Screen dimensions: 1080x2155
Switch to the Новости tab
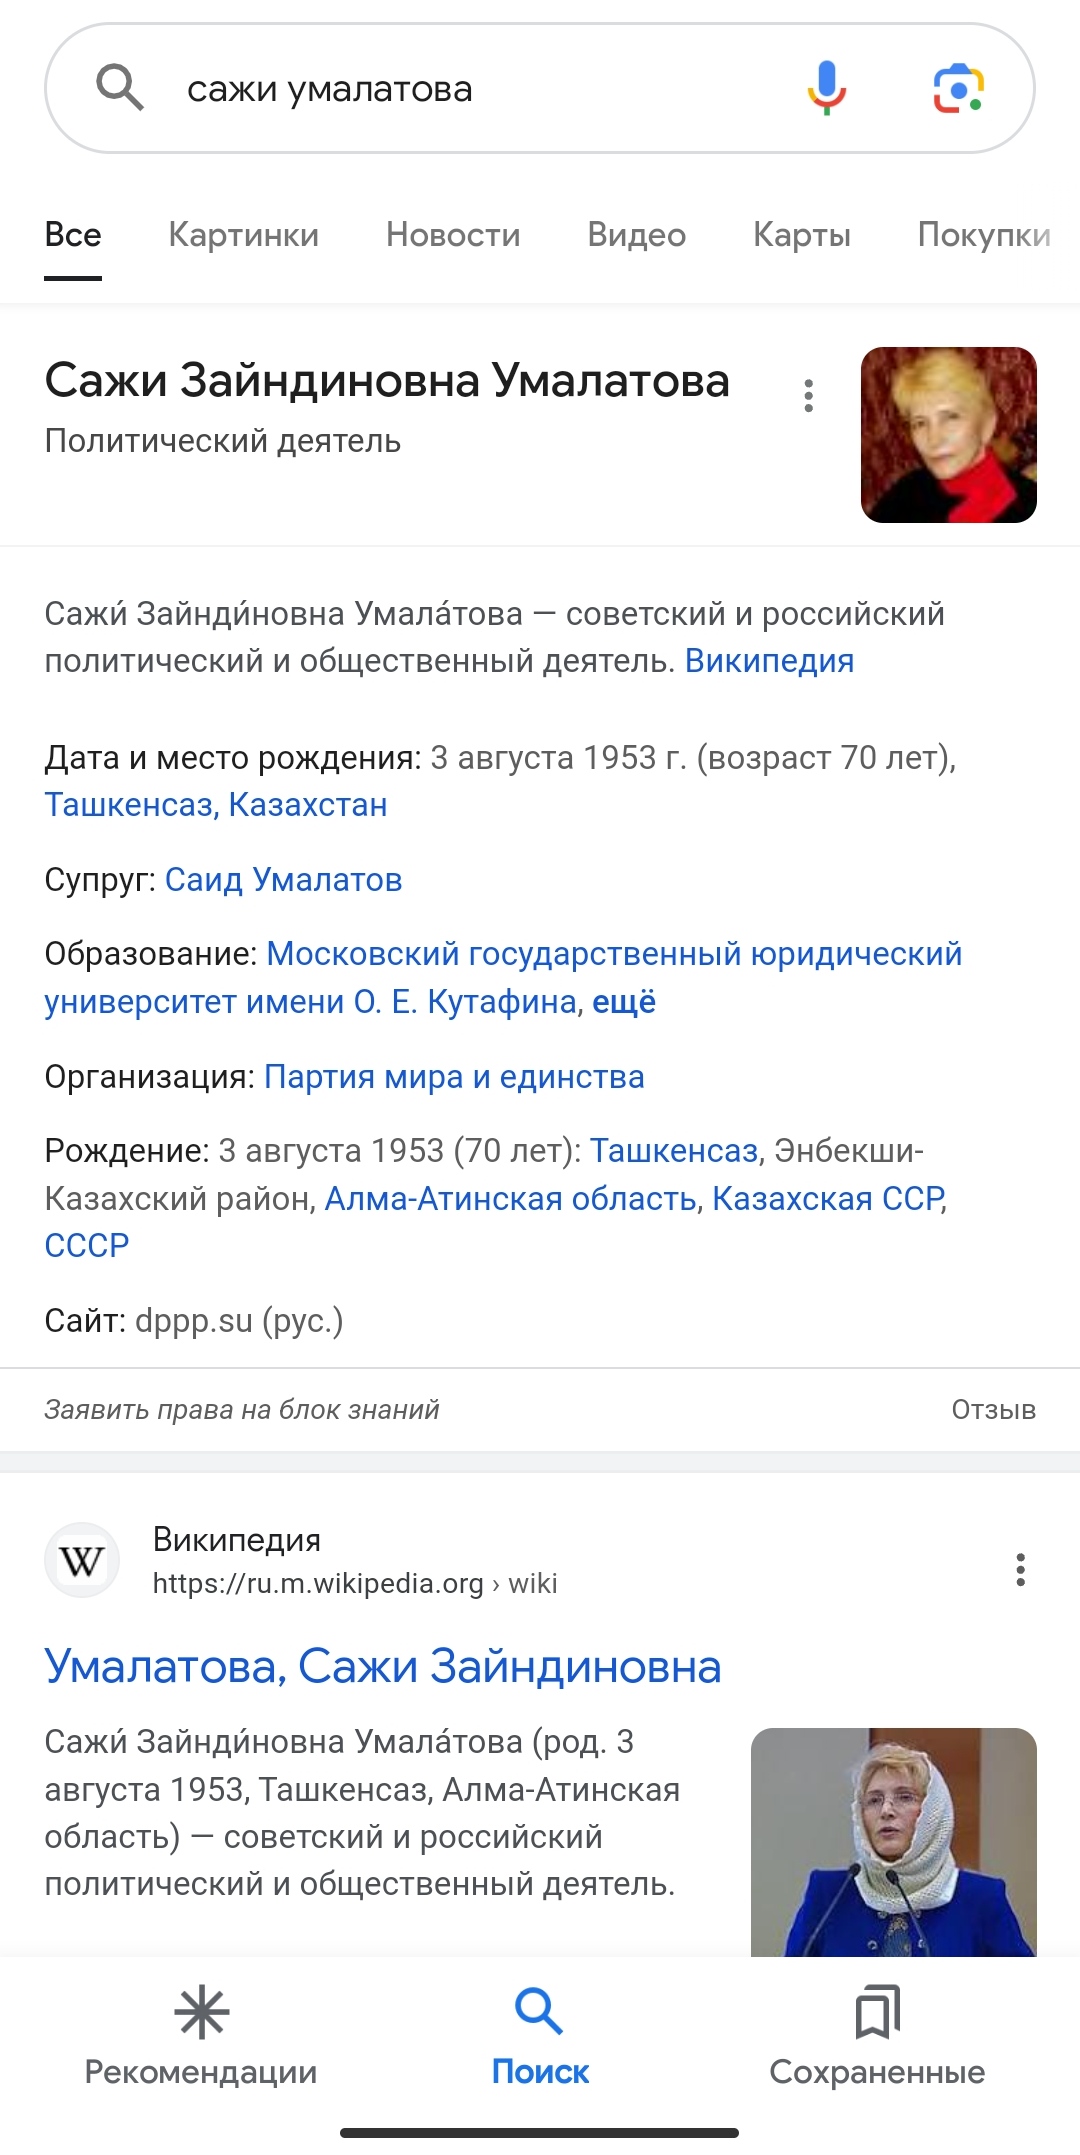(x=453, y=235)
